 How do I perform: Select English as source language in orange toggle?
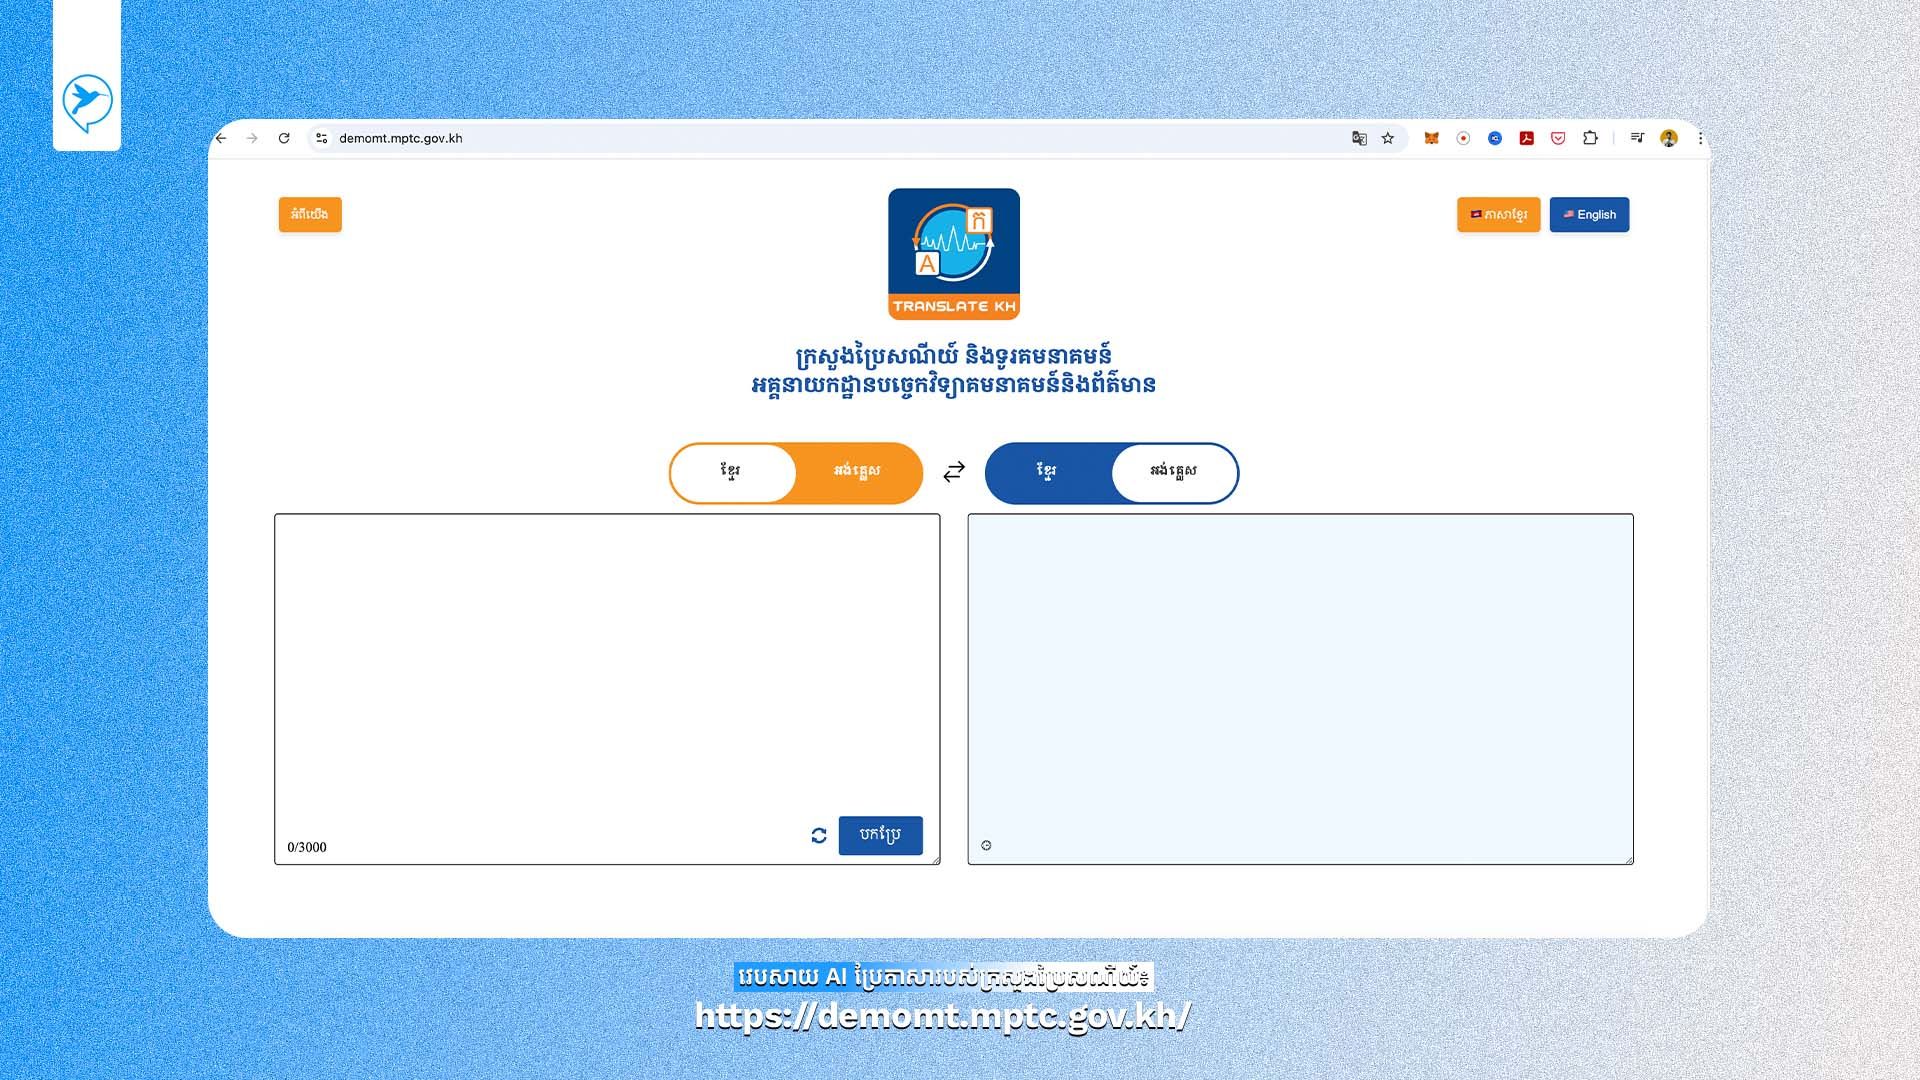point(858,472)
